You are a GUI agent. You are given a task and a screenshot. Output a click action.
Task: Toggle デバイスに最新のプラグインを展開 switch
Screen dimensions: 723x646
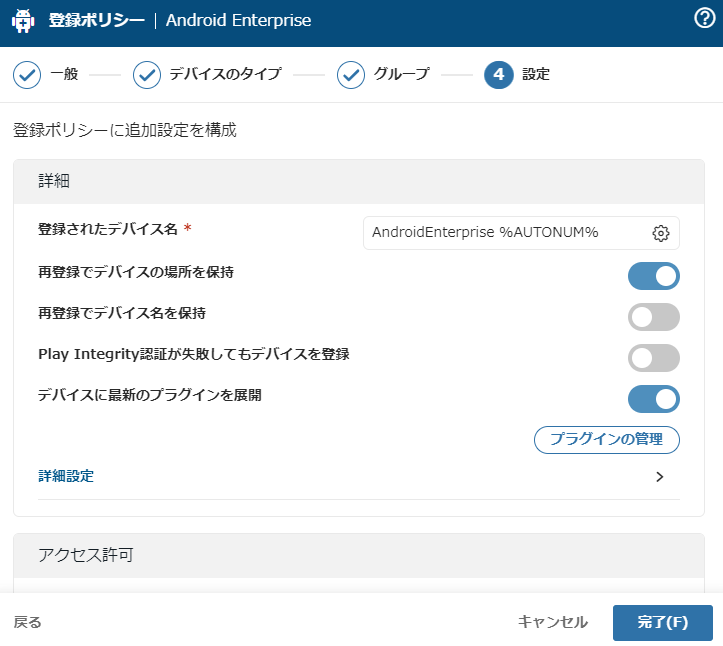[x=653, y=399]
